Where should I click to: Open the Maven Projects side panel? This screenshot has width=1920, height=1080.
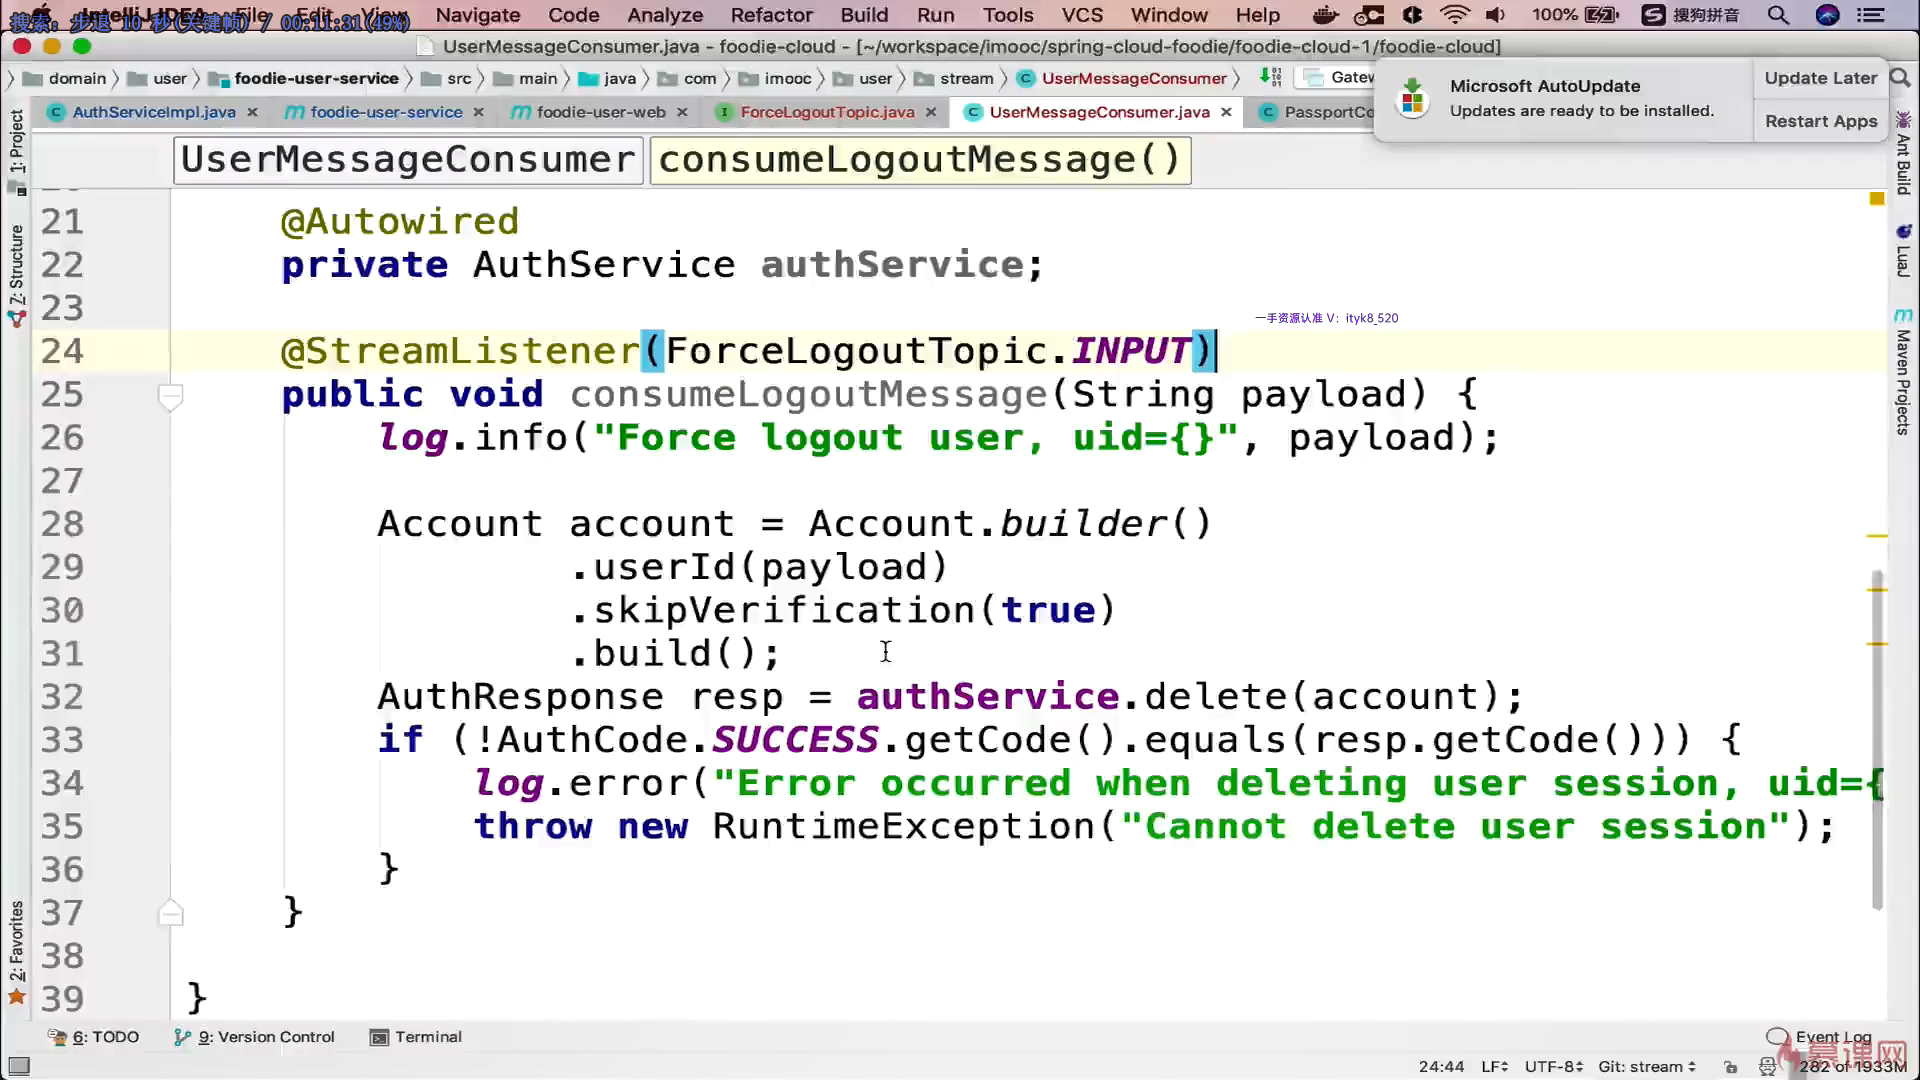[x=1903, y=375]
